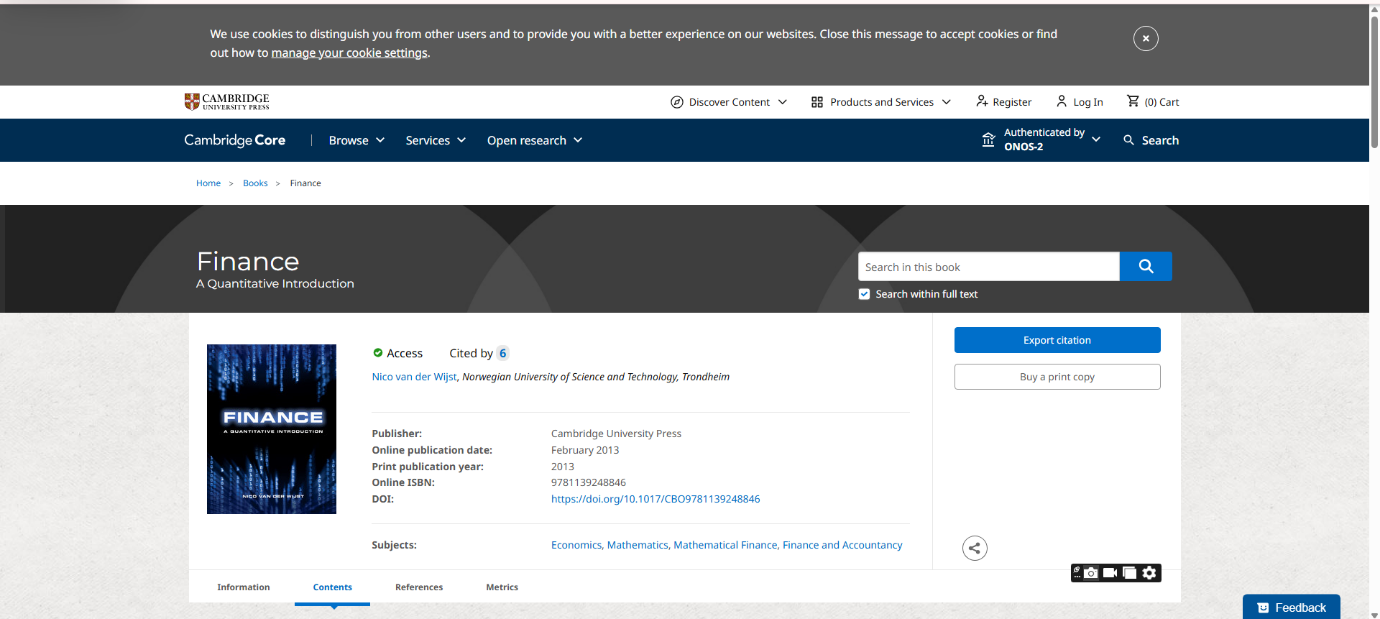Switch to the Metrics tab
Image resolution: width=1380 pixels, height=619 pixels.
502,587
